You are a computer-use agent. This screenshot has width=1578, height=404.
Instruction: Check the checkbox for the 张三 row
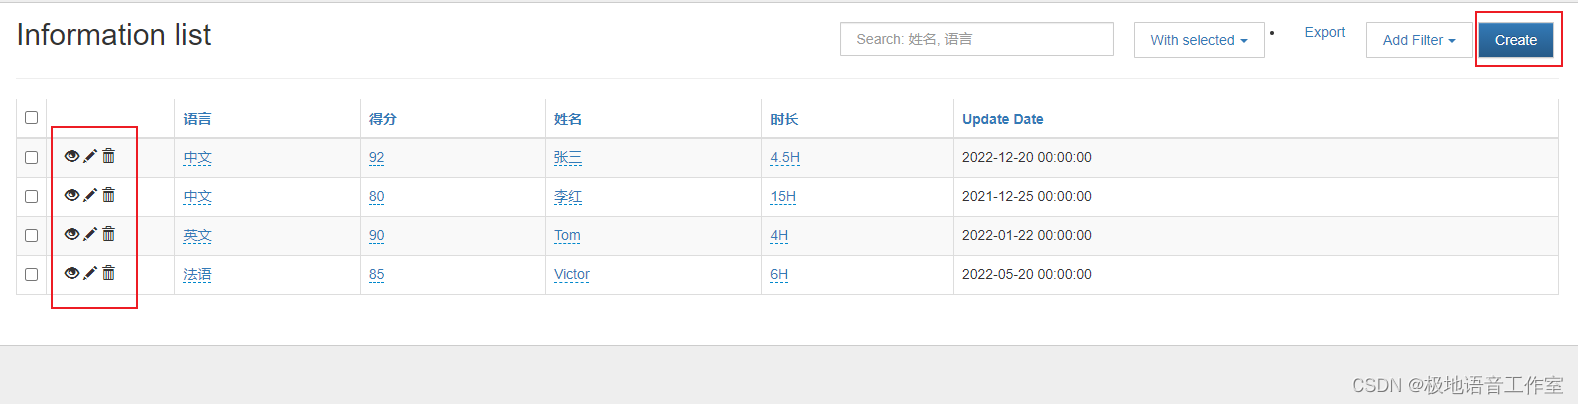tap(32, 157)
